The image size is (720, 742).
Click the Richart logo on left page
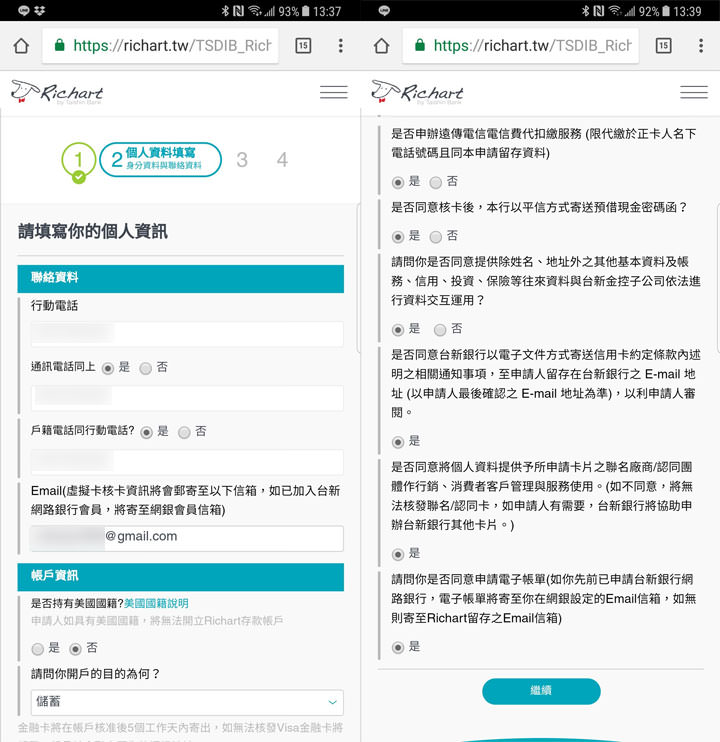(57, 92)
